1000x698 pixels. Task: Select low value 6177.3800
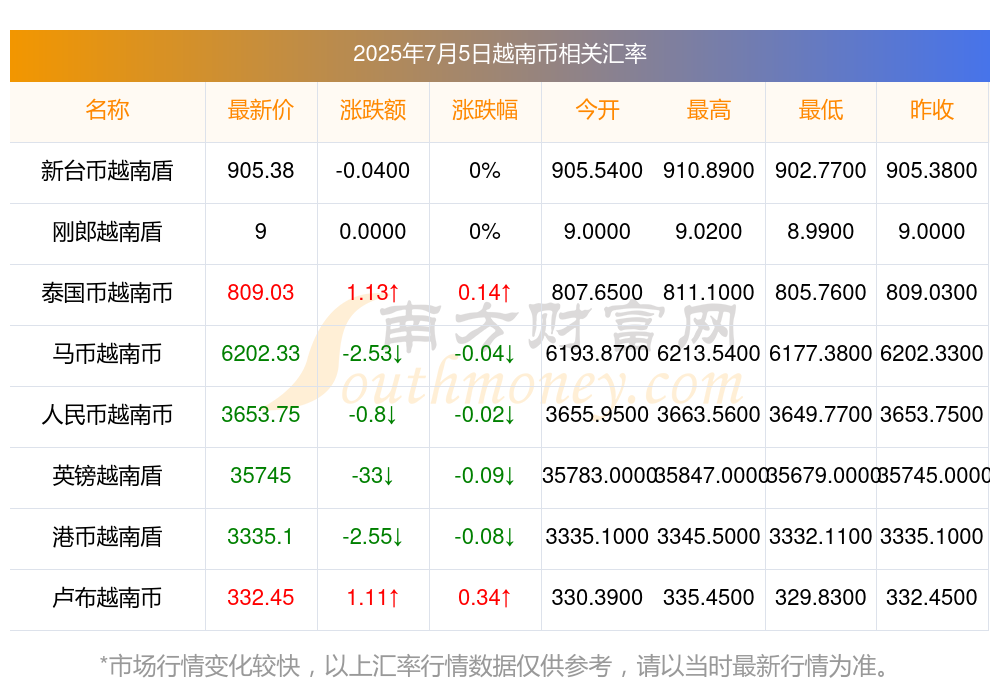coord(821,353)
